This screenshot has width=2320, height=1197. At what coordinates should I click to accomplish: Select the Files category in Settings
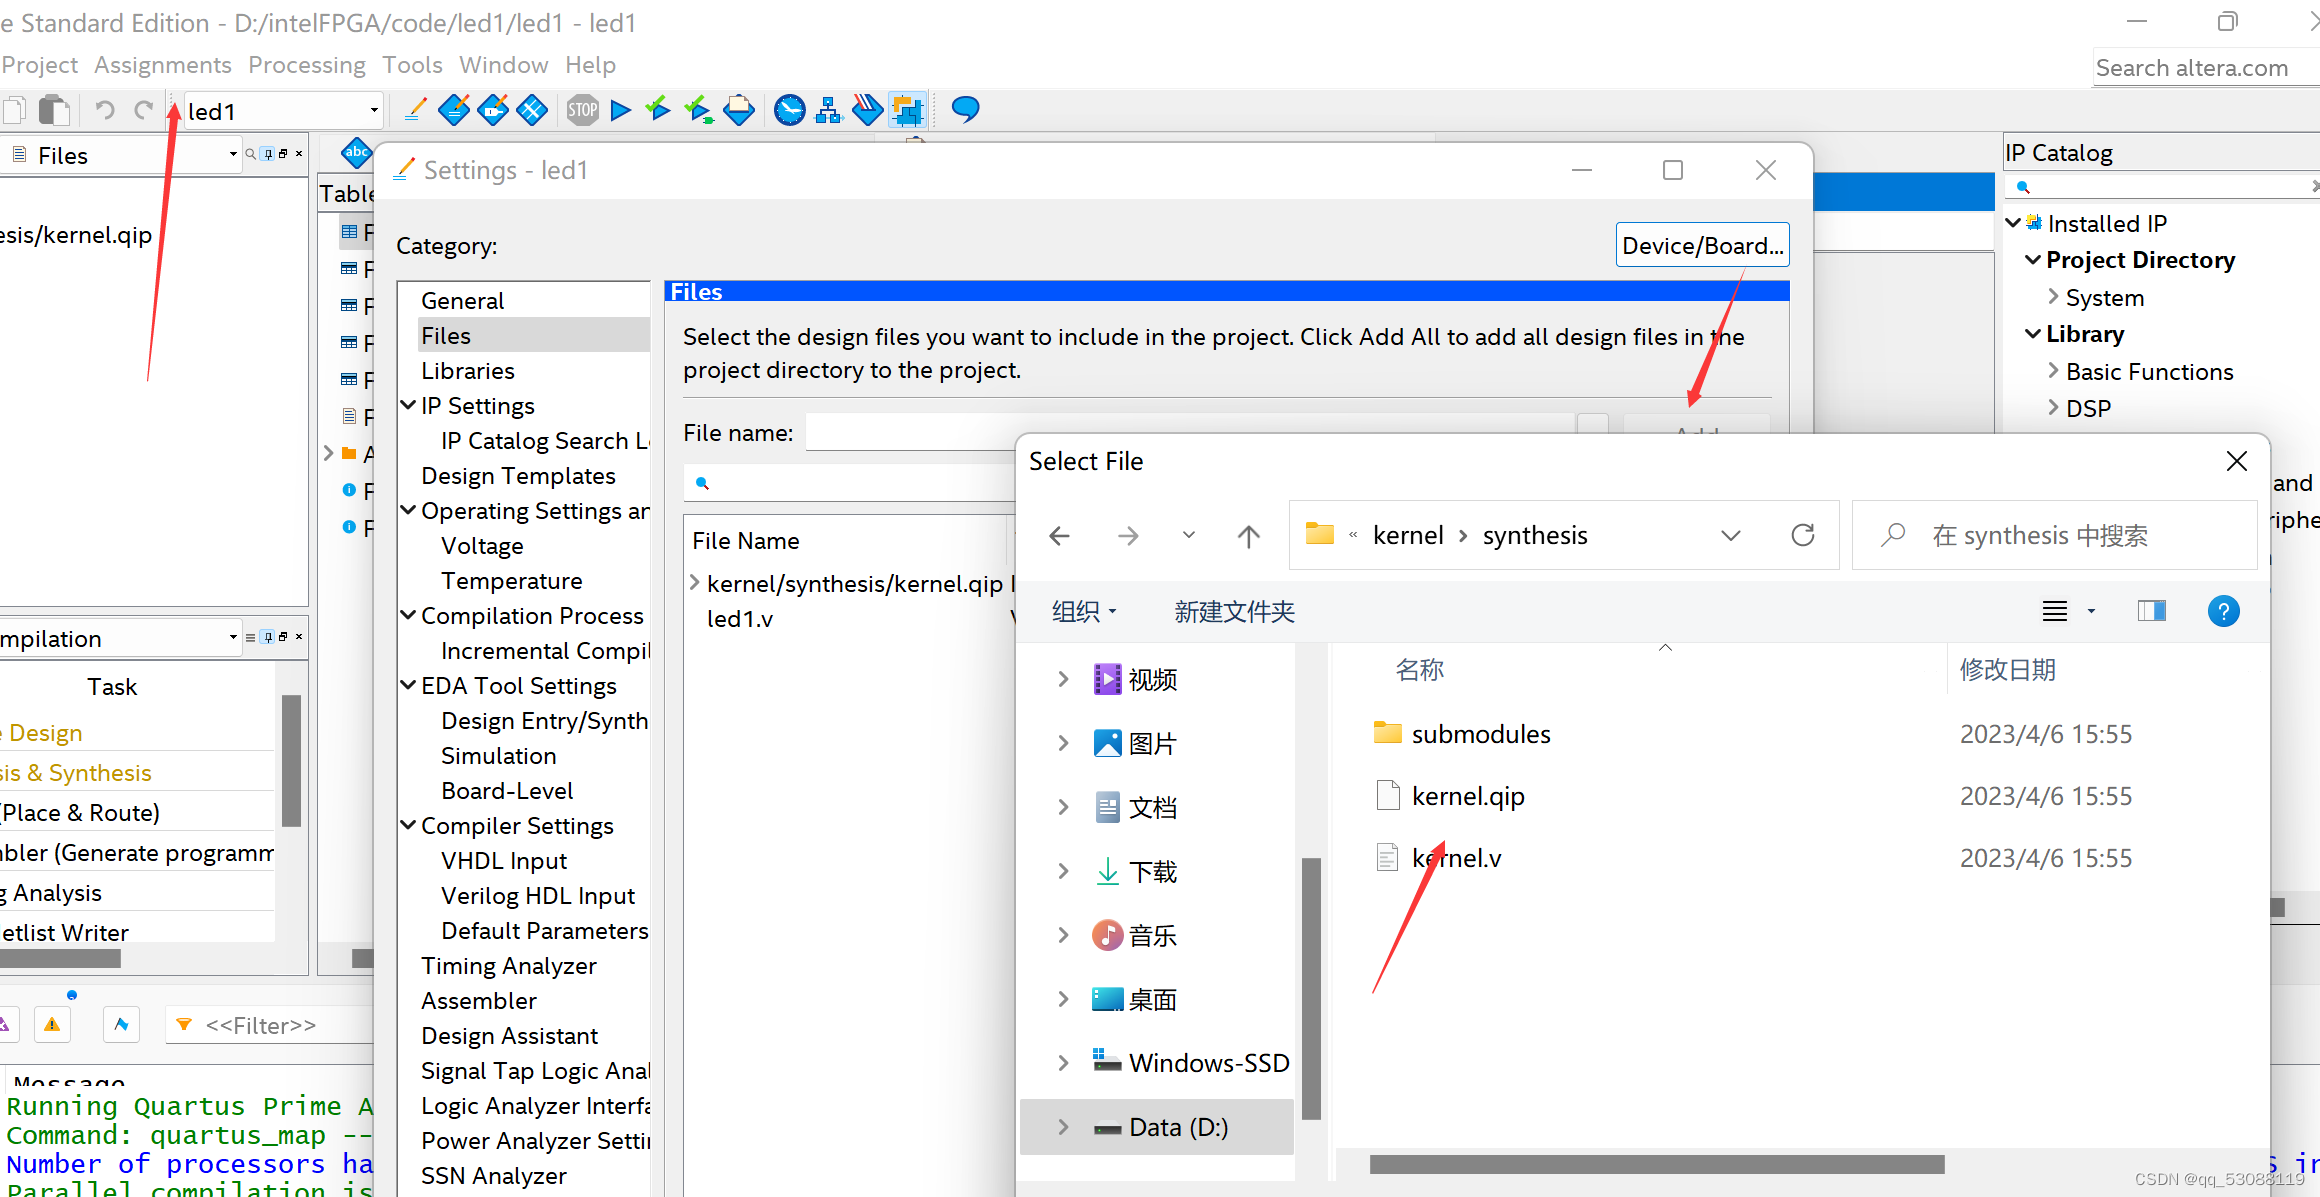[449, 334]
